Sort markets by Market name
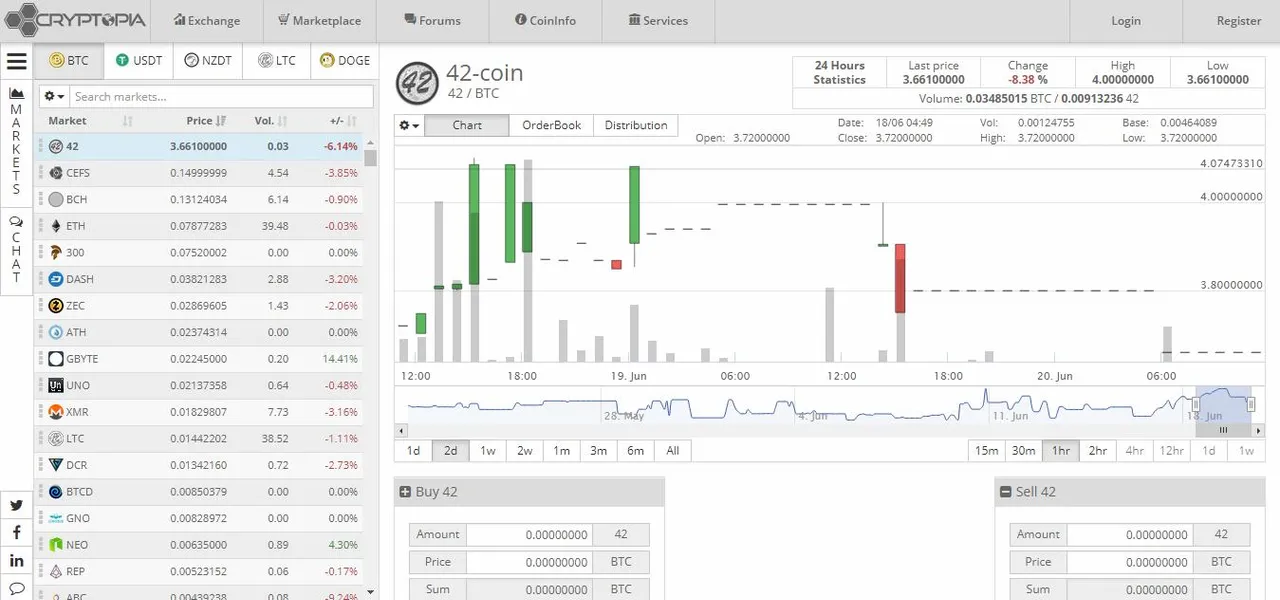 coord(91,120)
